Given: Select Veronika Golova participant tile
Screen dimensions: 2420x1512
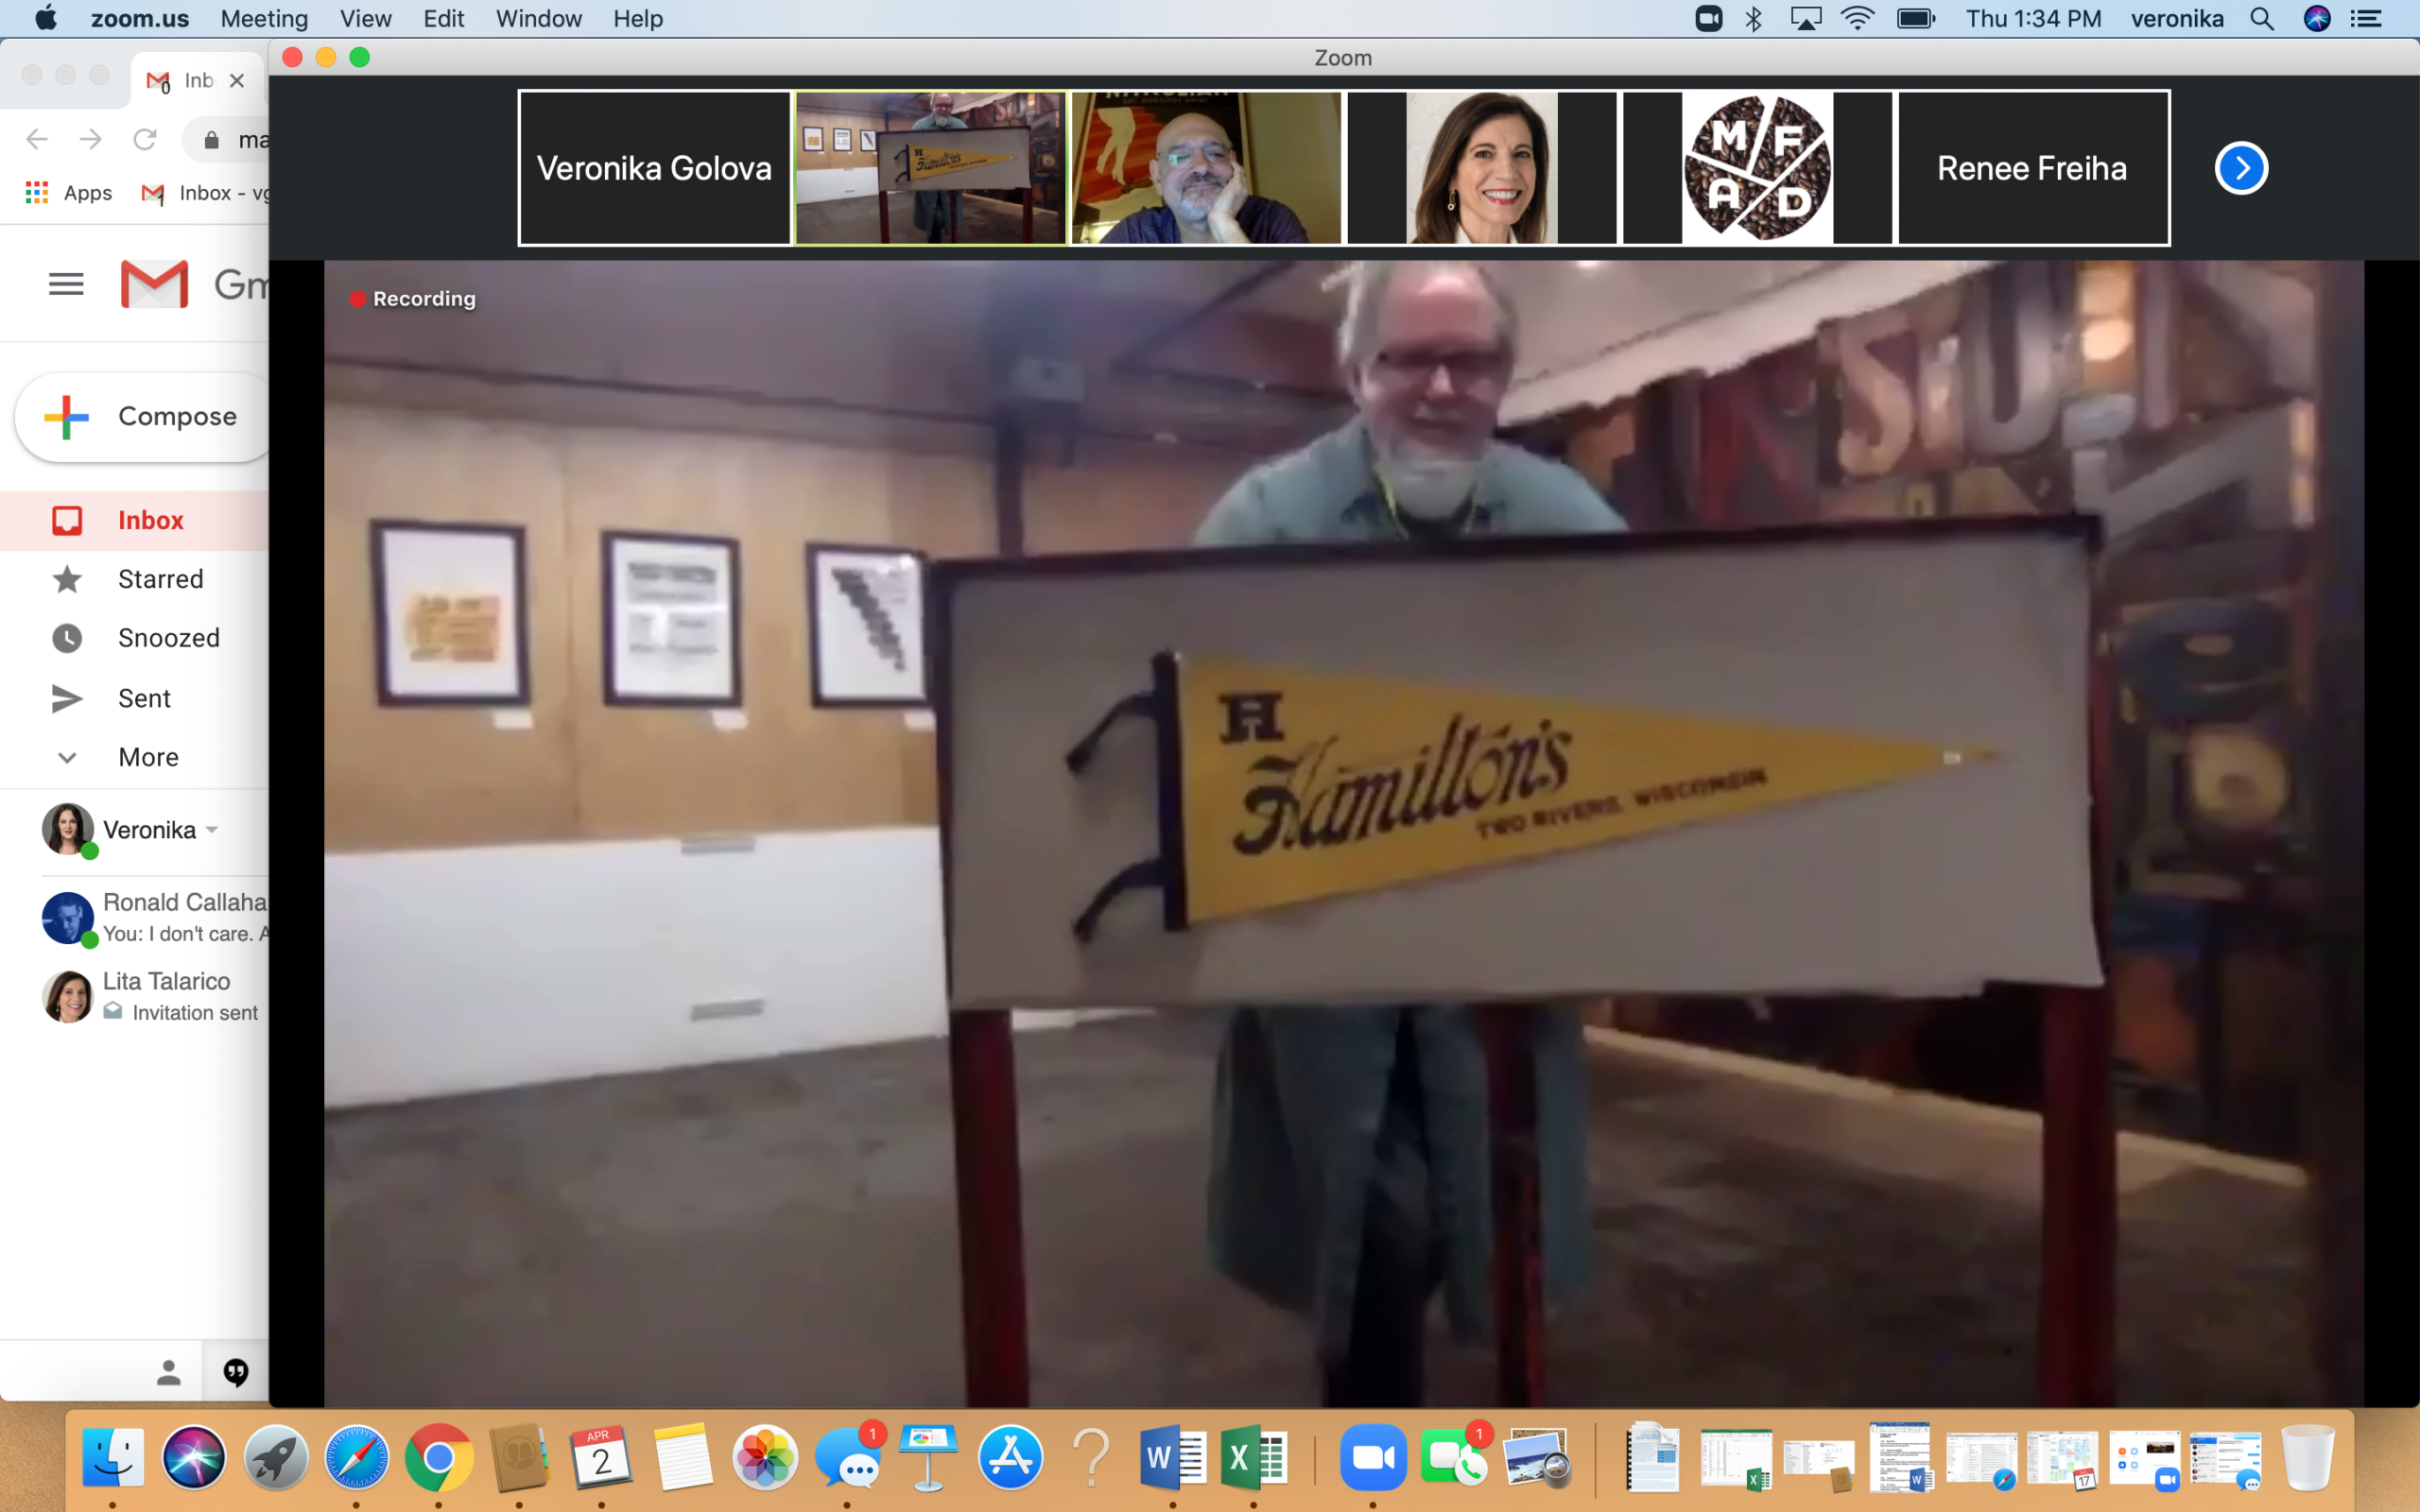Looking at the screenshot, I should (x=655, y=168).
